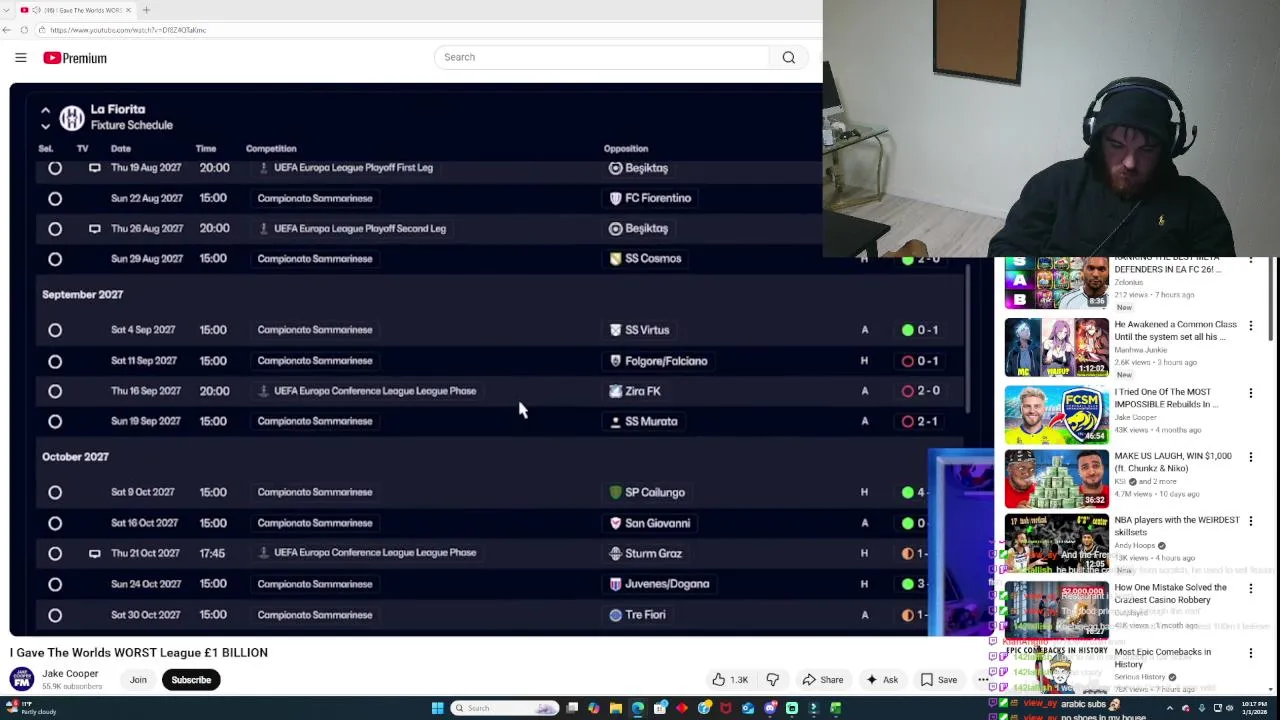Select radio for Sun 19 Sep SS Murata

(55, 421)
